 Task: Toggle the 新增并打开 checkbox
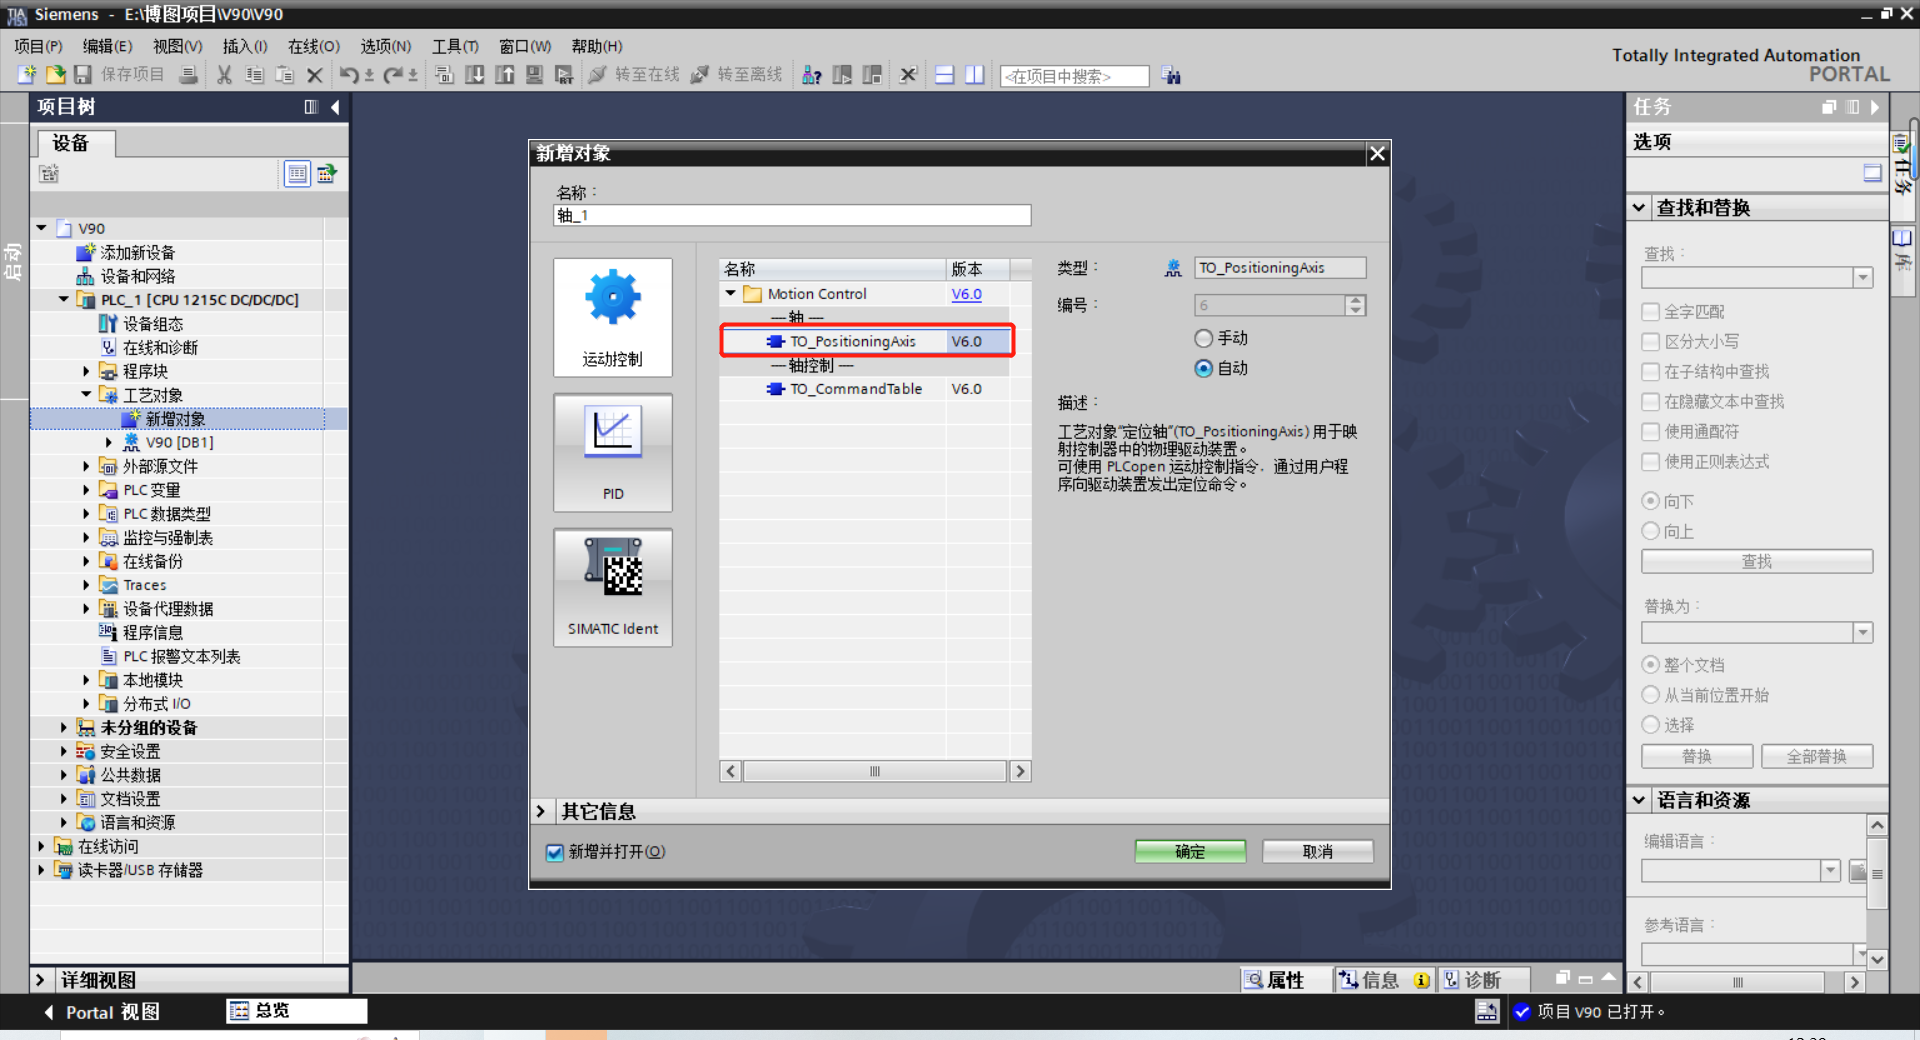point(555,852)
